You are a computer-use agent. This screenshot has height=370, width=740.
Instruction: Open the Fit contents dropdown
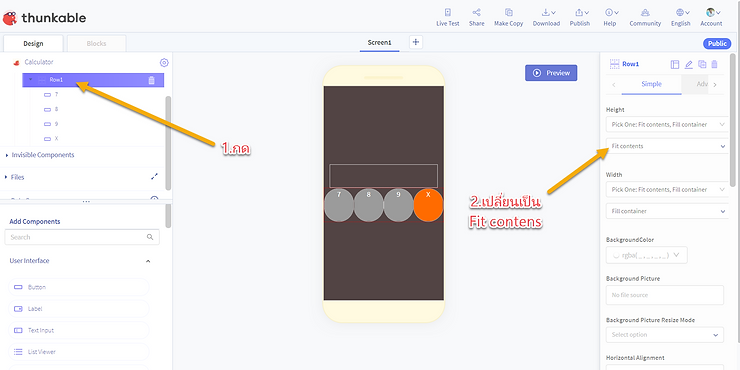(x=667, y=146)
